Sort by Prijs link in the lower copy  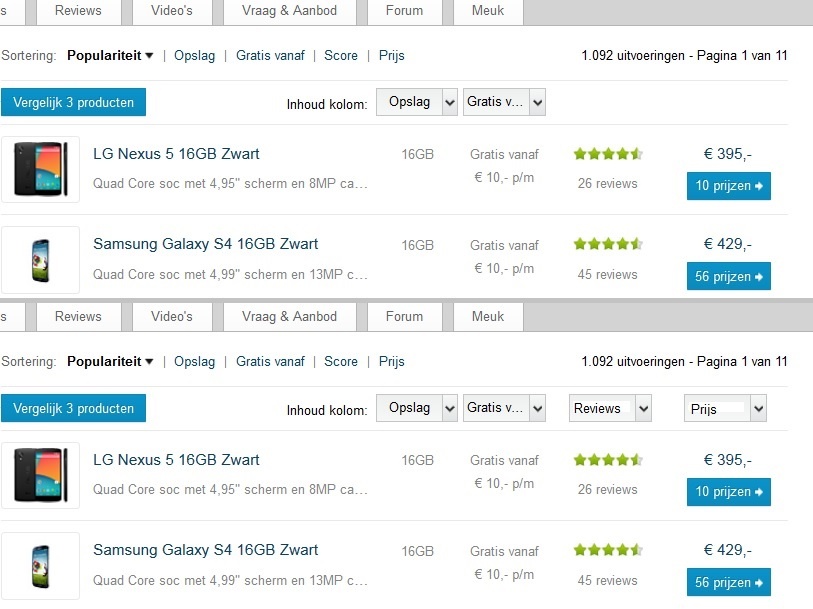coord(391,361)
